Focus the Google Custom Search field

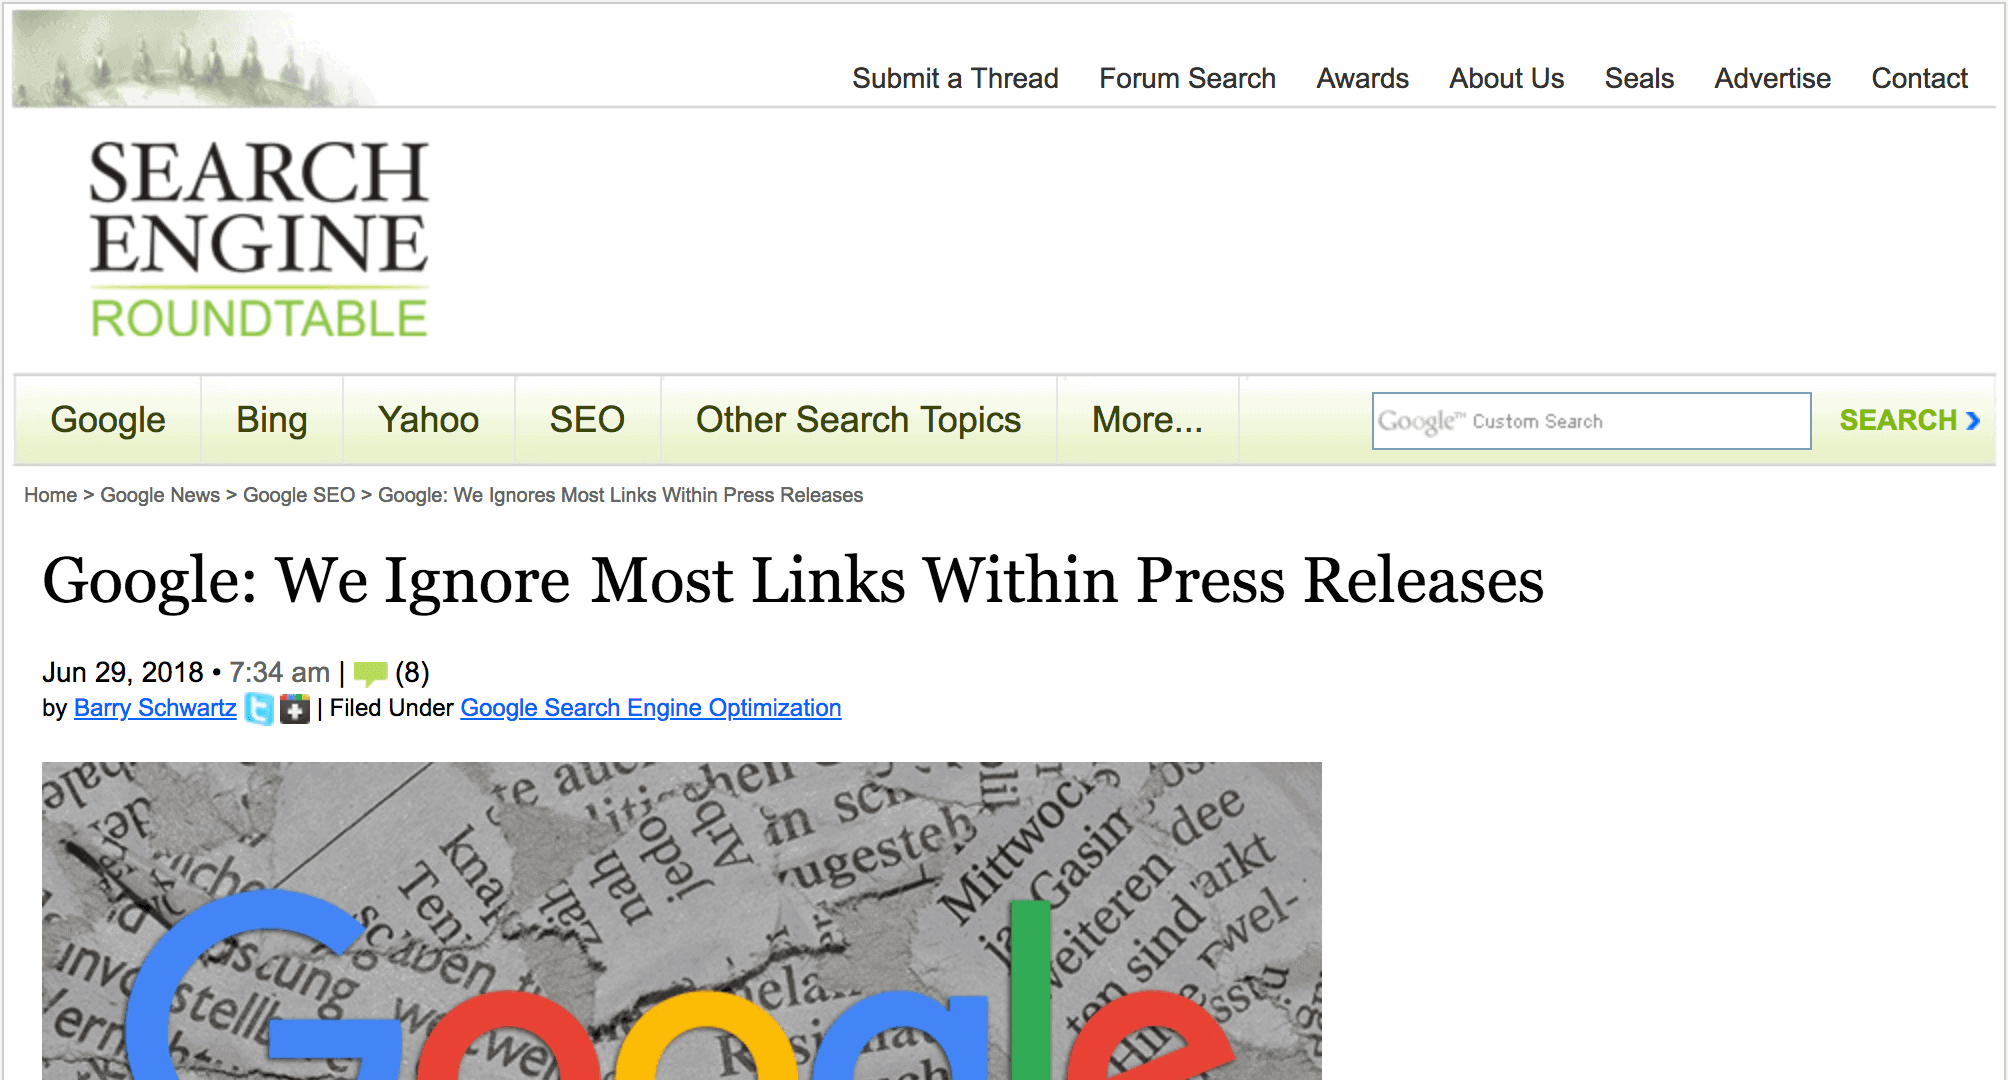(1591, 421)
